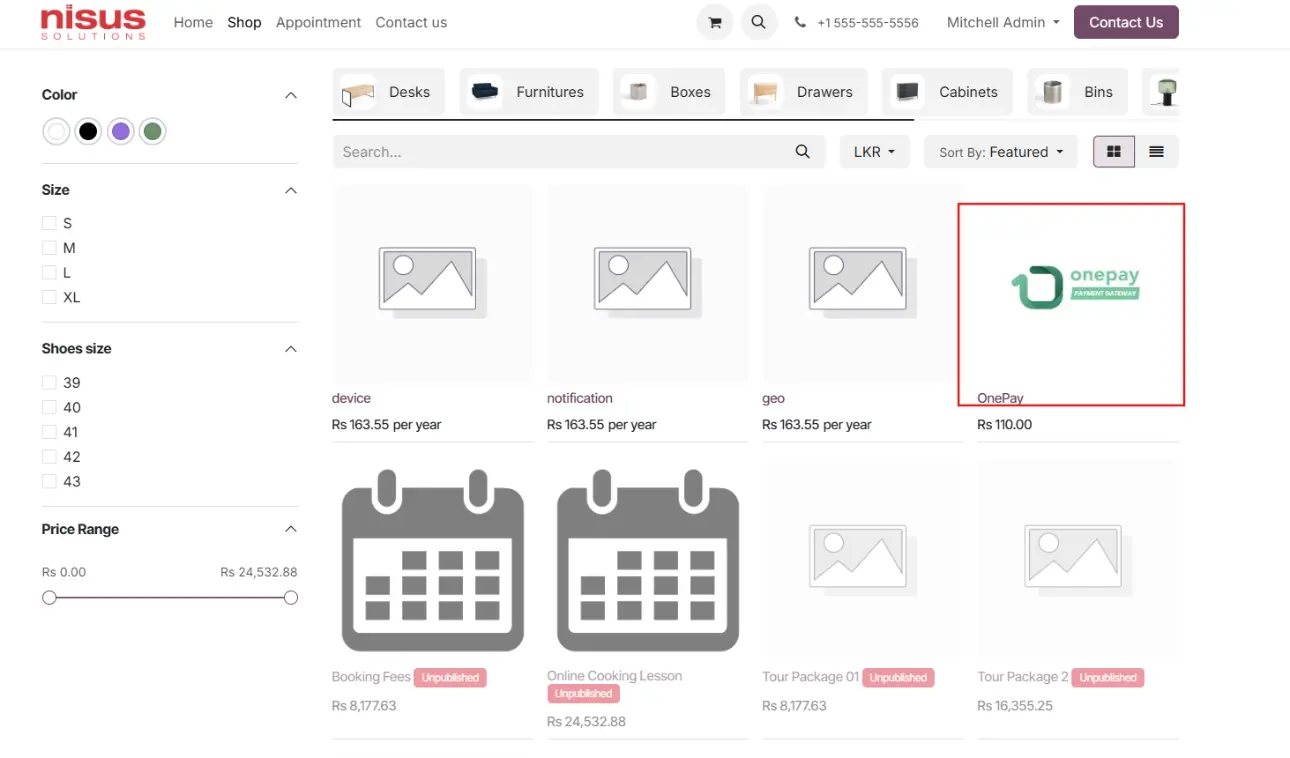Click the Desks category icon

pyautogui.click(x=357, y=92)
